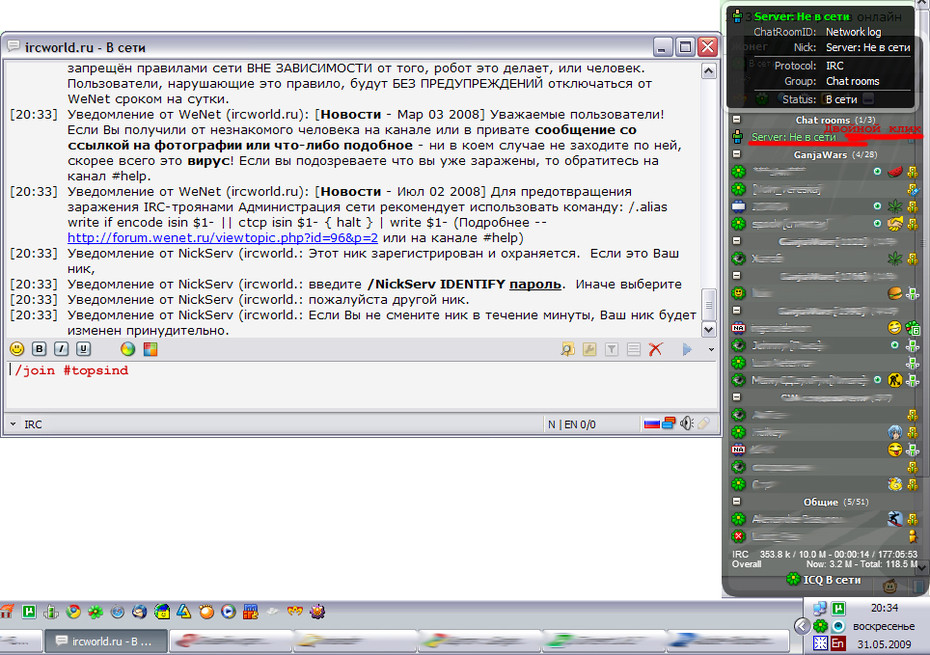Screen dimensions: 930x655
Task: Click the laughing smiley mood icon
Action: tap(895, 328)
